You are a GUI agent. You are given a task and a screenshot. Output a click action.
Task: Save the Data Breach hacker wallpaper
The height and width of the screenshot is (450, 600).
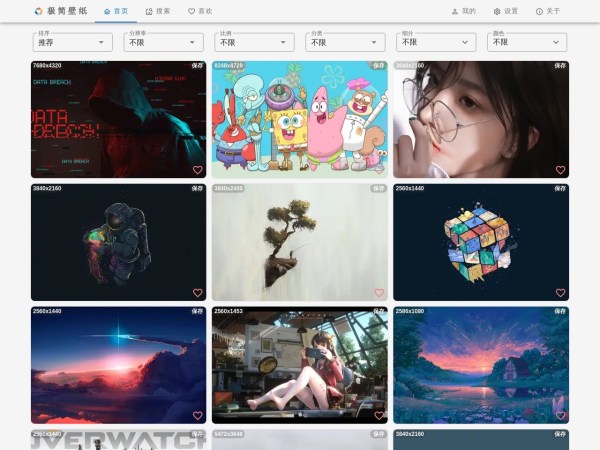click(x=197, y=65)
